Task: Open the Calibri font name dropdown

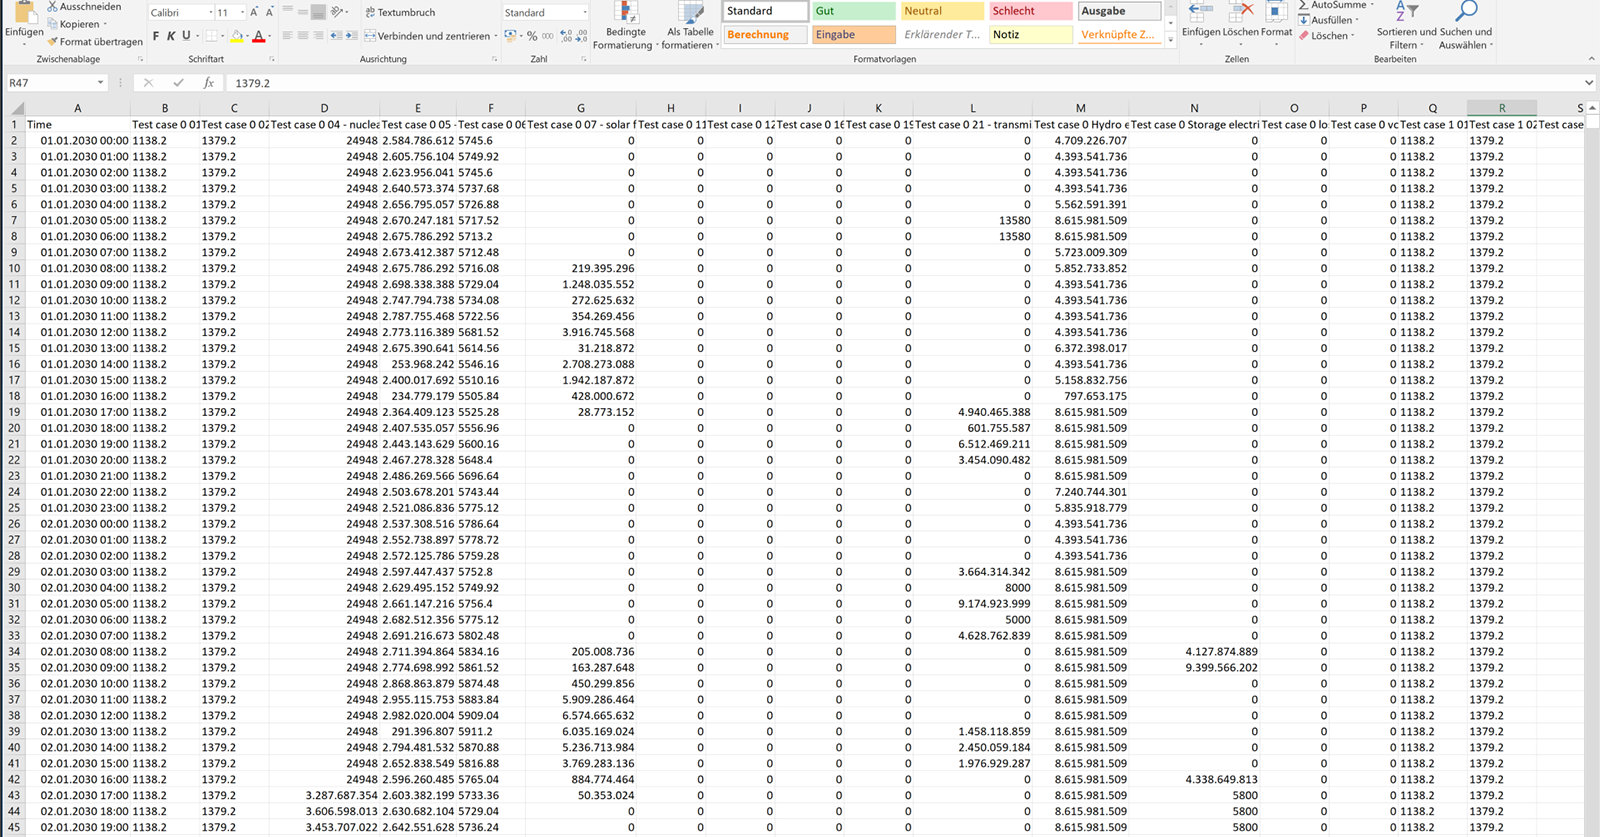Action: tap(211, 13)
